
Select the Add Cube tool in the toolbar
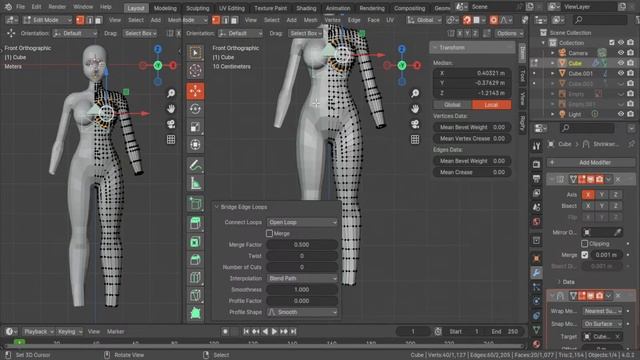(195, 203)
